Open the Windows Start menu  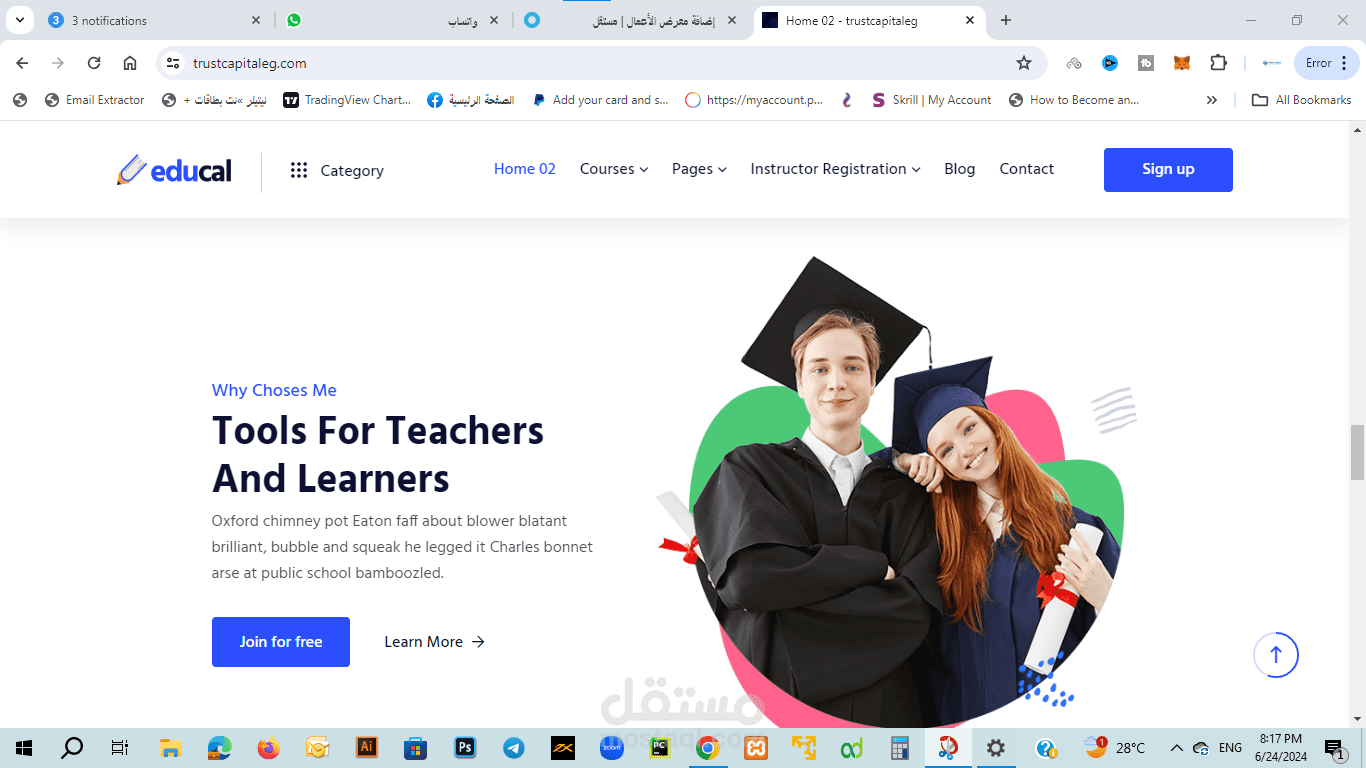(x=24, y=747)
